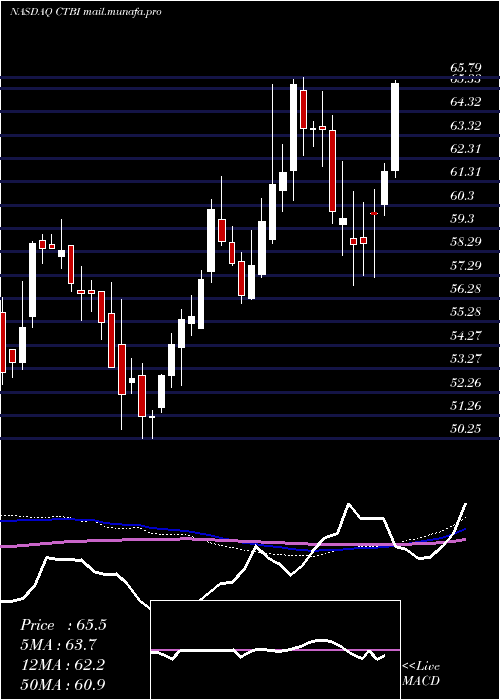Click the 62.31 price axis label
This screenshot has width=500, height=700.
point(466,149)
